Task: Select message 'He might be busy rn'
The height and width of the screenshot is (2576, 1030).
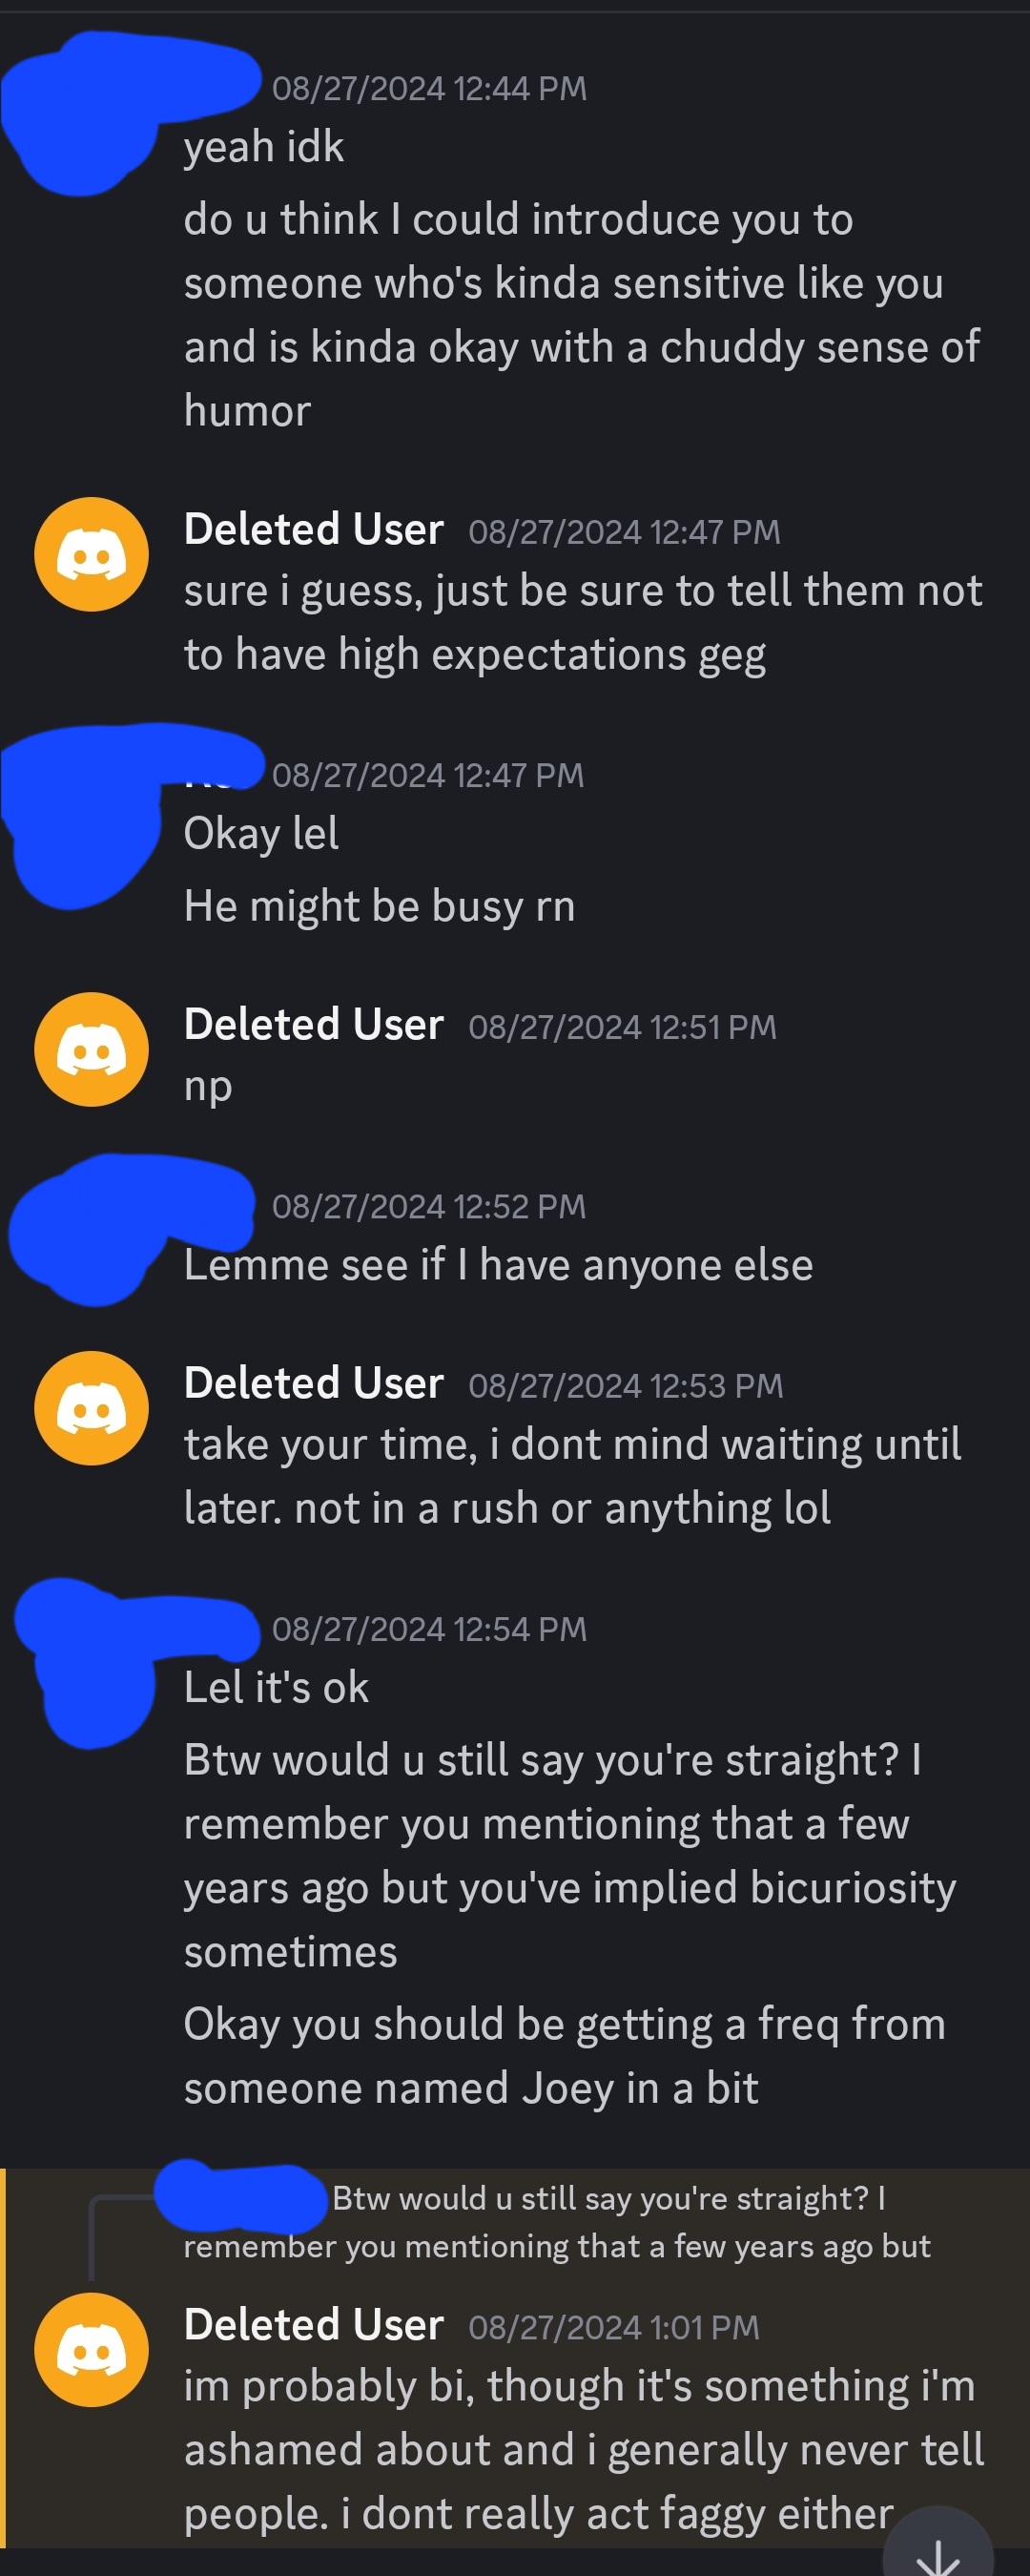Action: click(x=379, y=906)
